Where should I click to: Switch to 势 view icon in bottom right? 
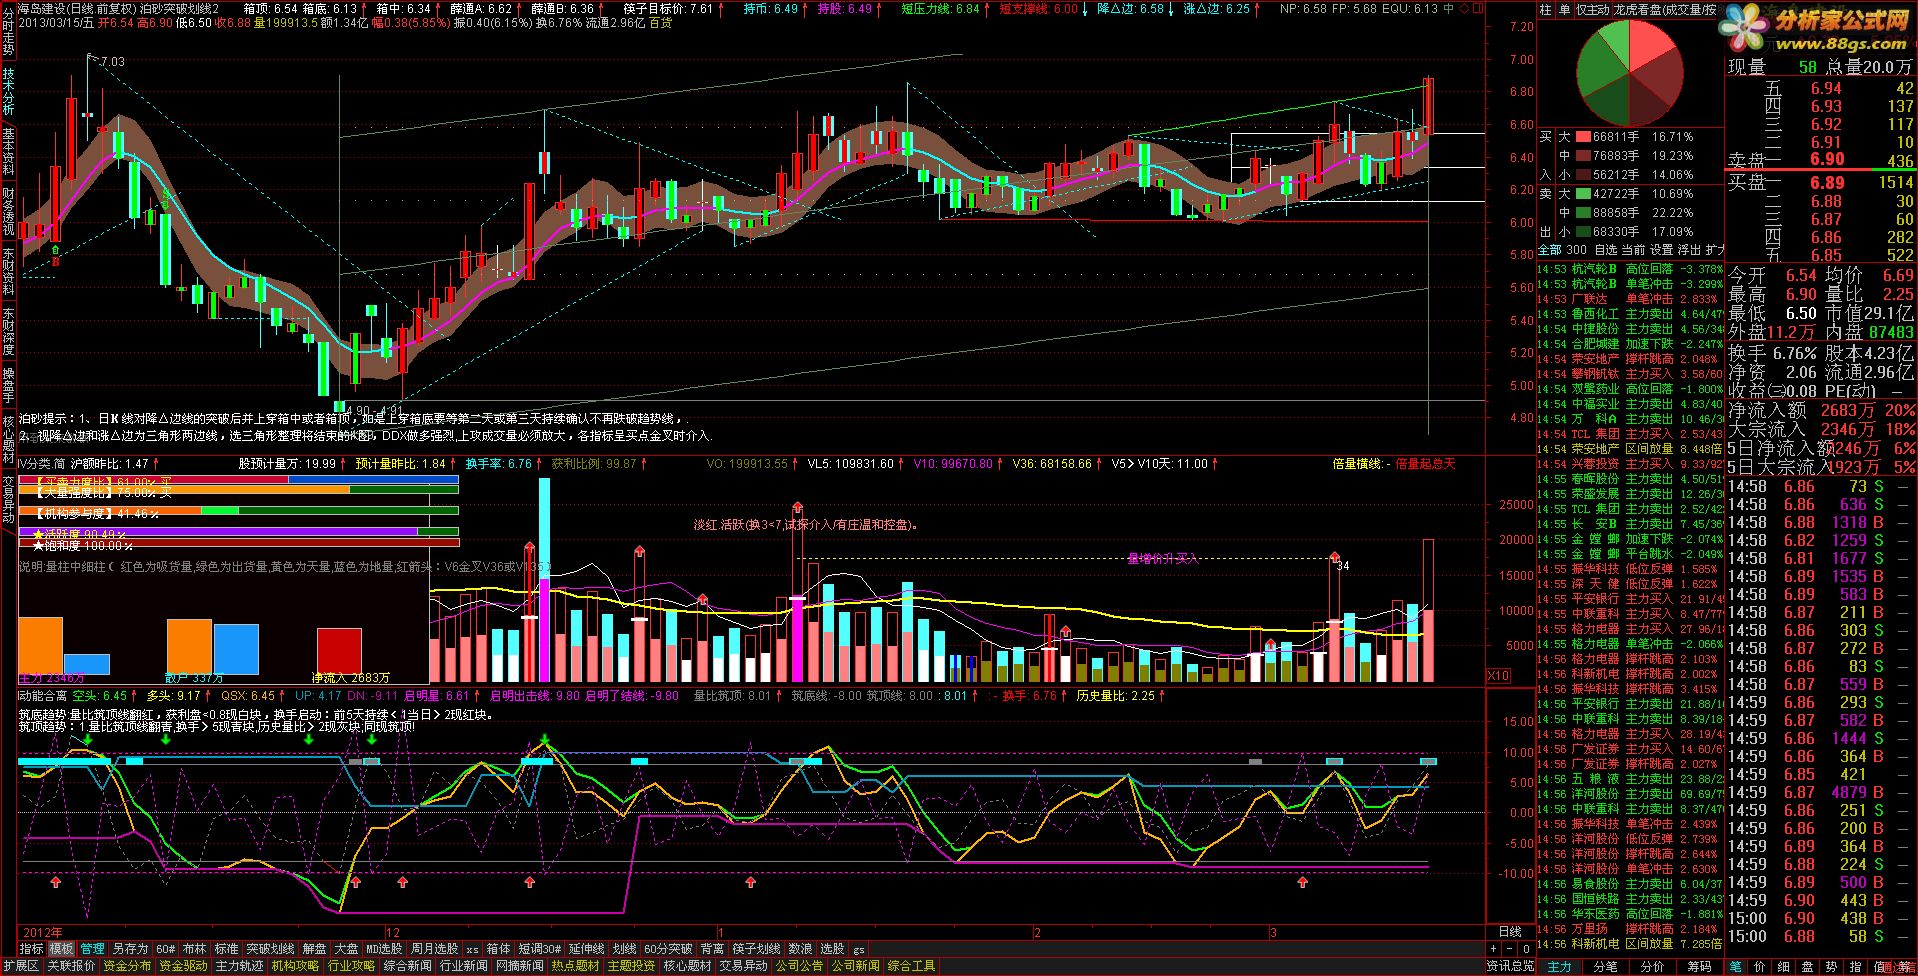(1832, 966)
